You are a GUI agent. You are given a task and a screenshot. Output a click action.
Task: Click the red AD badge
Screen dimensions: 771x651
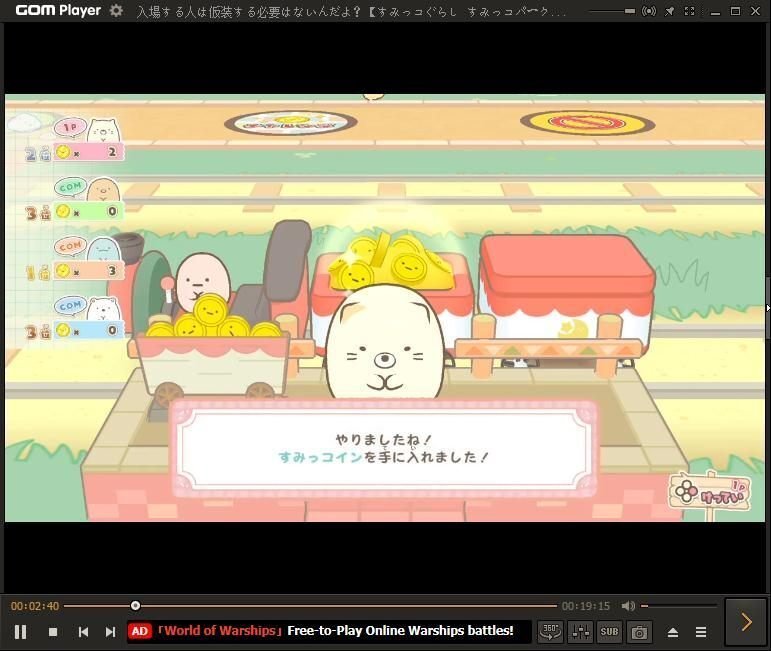coord(139,631)
